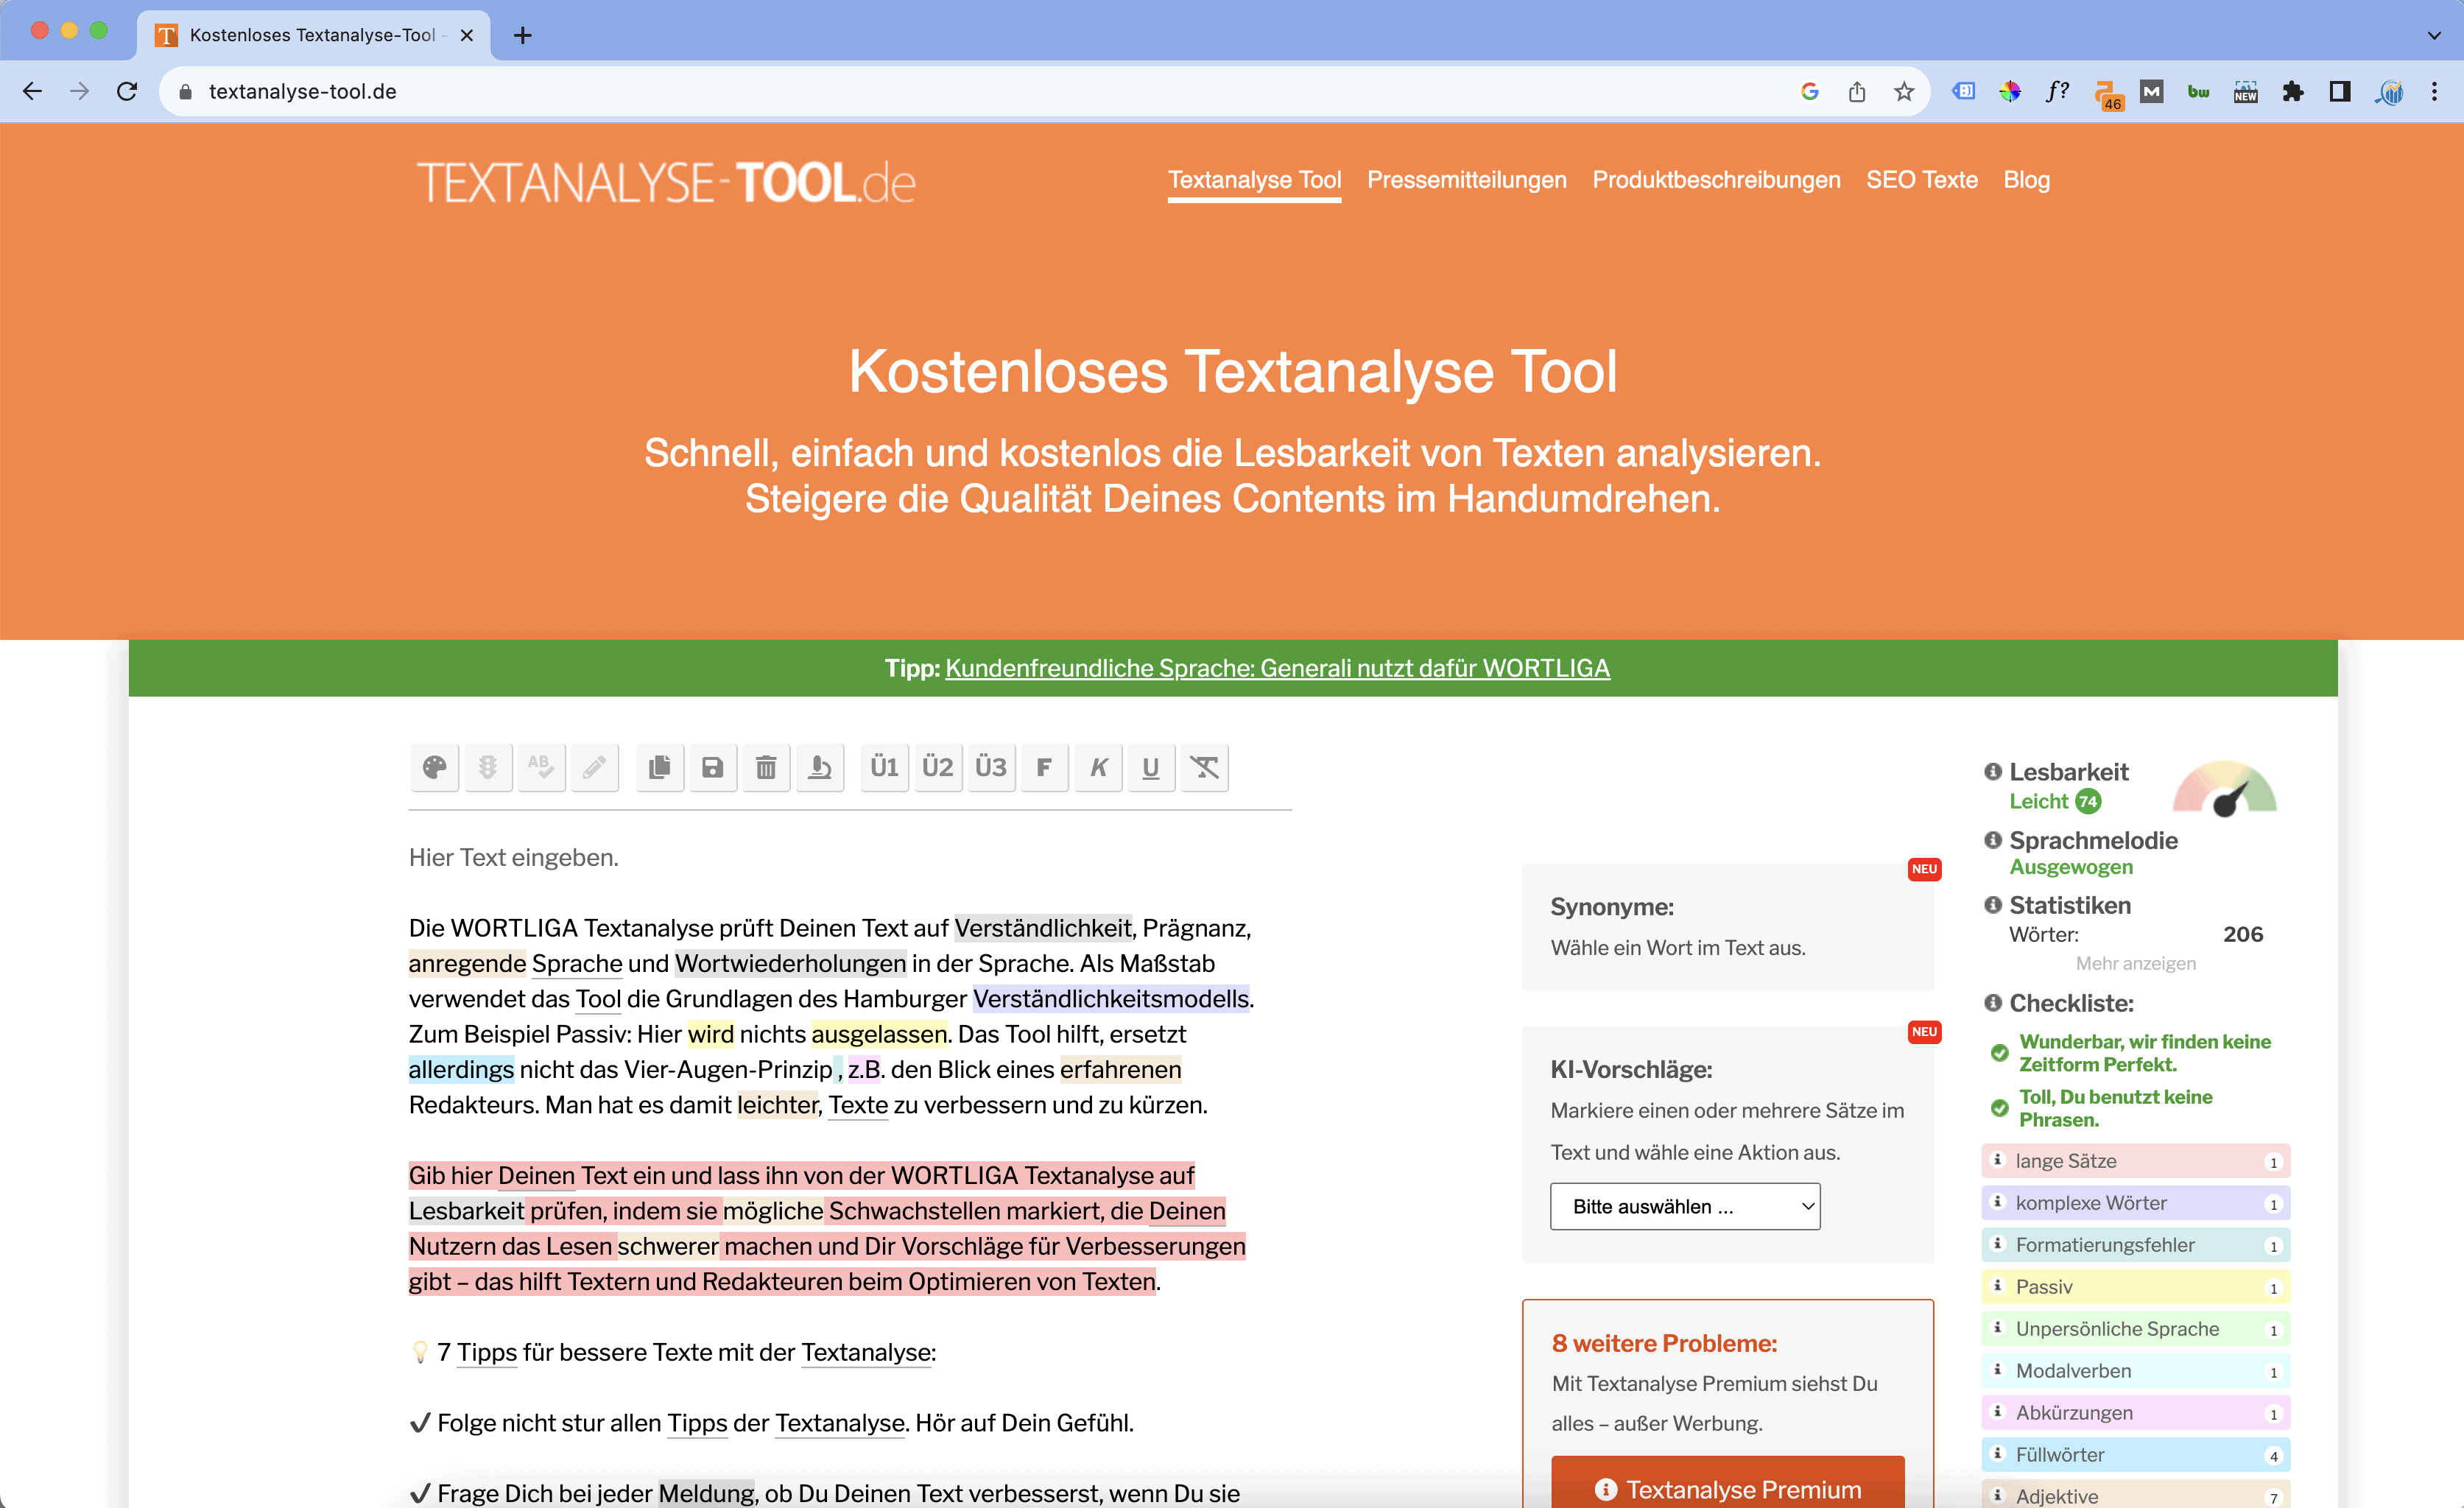Screen dimensions: 2464x1508
Task: Toggle Adjektive highlighting
Action: (x=2136, y=1495)
